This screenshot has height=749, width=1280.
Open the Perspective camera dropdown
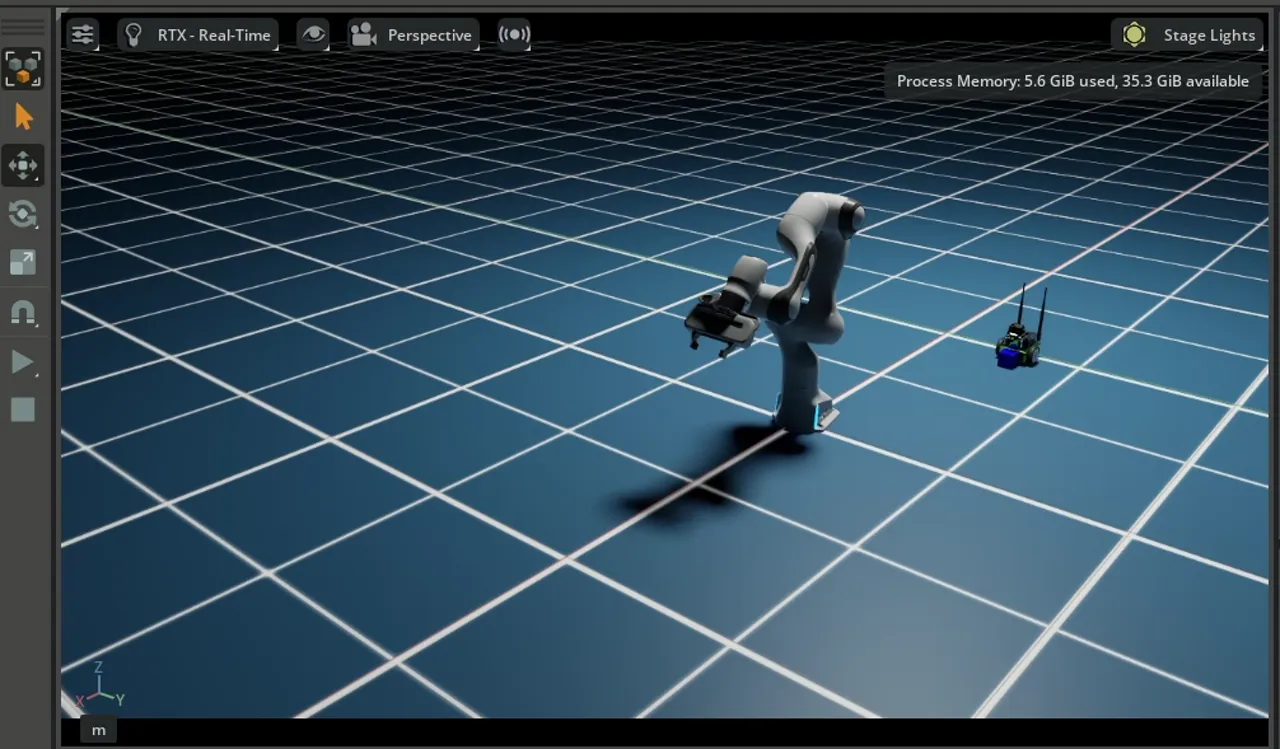(x=429, y=35)
